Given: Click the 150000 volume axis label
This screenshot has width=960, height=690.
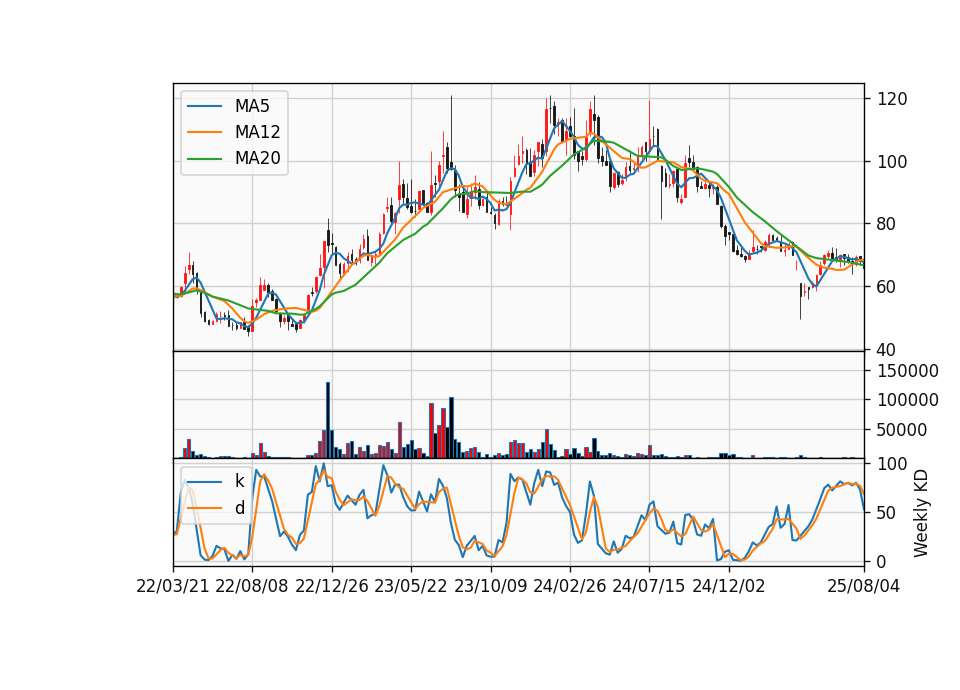Looking at the screenshot, I should [908, 370].
